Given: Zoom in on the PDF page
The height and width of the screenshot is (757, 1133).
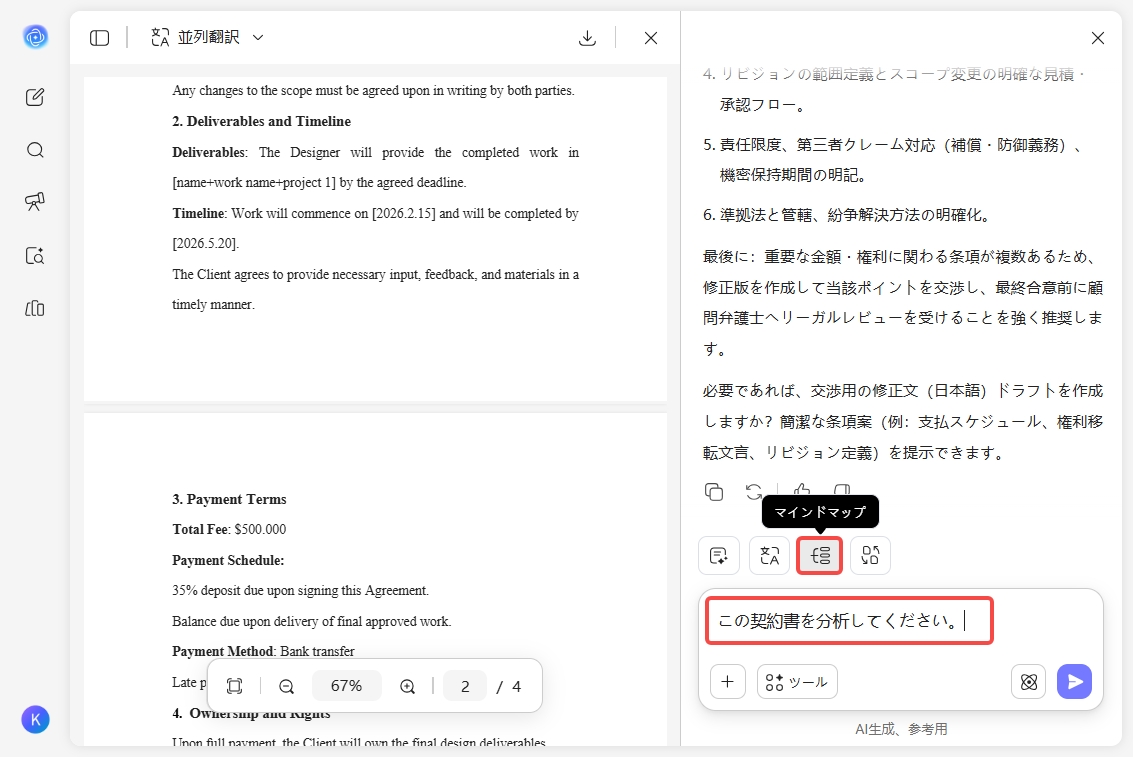Looking at the screenshot, I should [x=407, y=686].
